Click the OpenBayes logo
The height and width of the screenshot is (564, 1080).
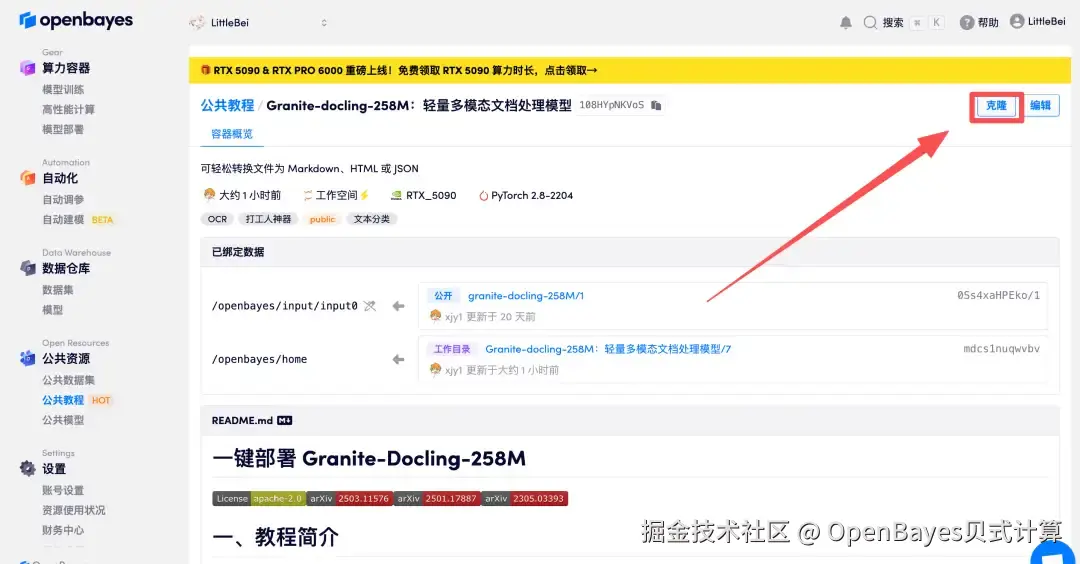76,21
